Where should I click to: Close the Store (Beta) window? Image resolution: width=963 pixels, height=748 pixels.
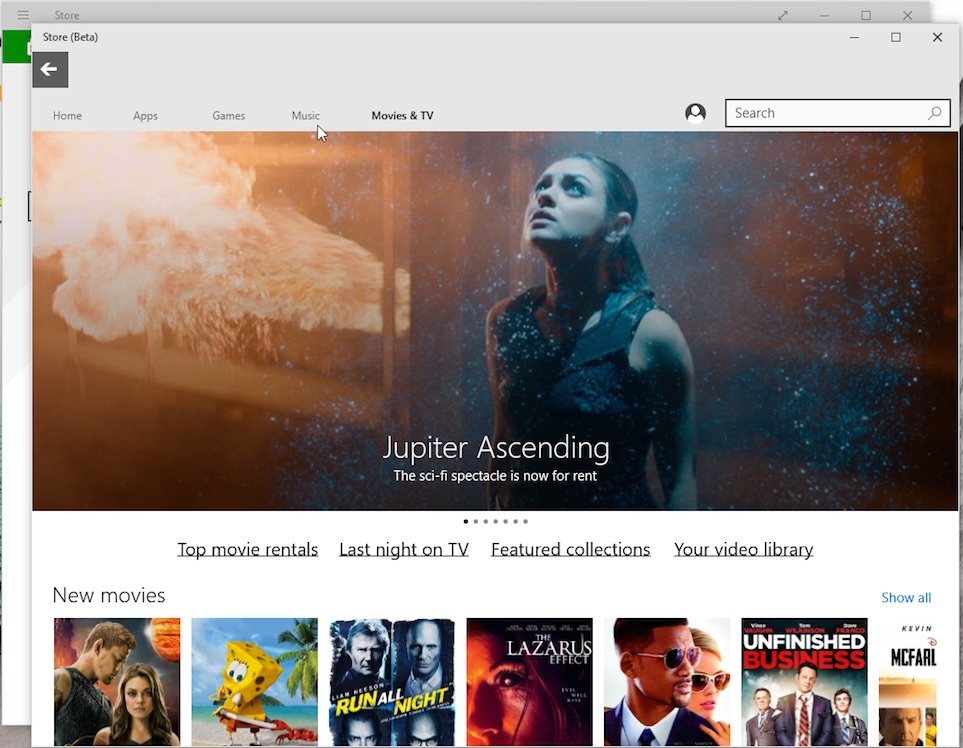click(x=937, y=37)
